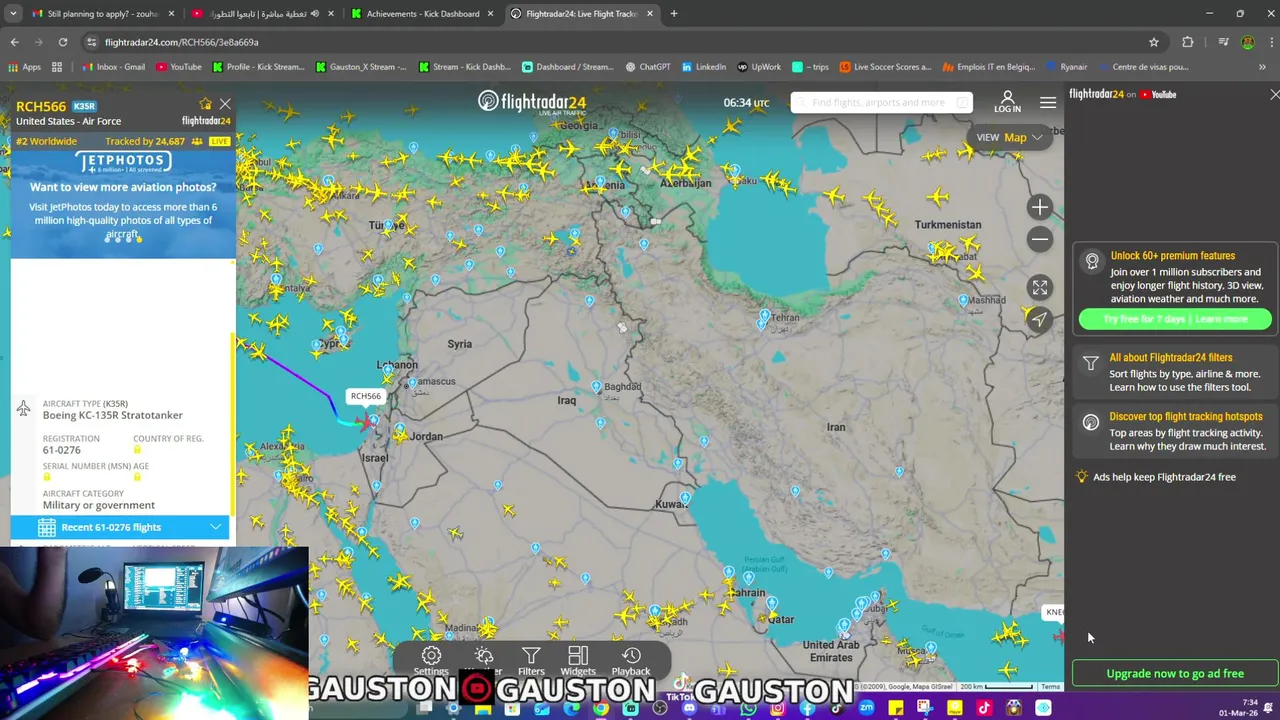Select the RCH566 flight label on map
Viewport: 1280px width, 720px height.
(365, 396)
